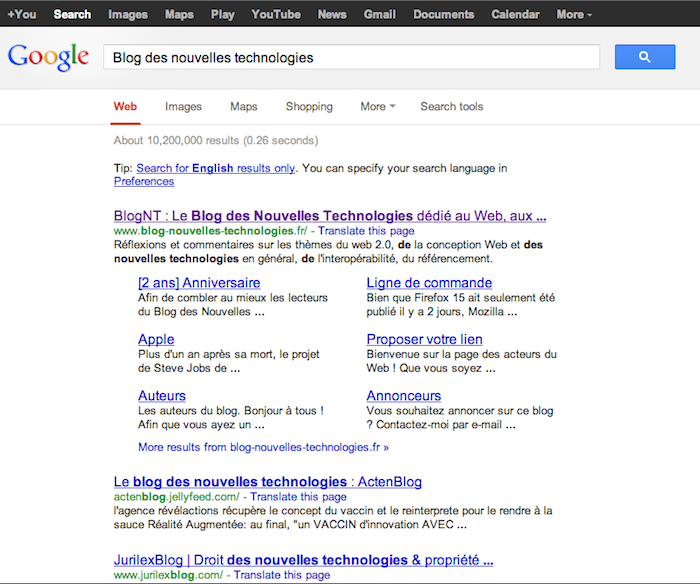Image resolution: width=700 pixels, height=584 pixels.
Task: Translate the jurilexblog.com page
Action: [282, 575]
